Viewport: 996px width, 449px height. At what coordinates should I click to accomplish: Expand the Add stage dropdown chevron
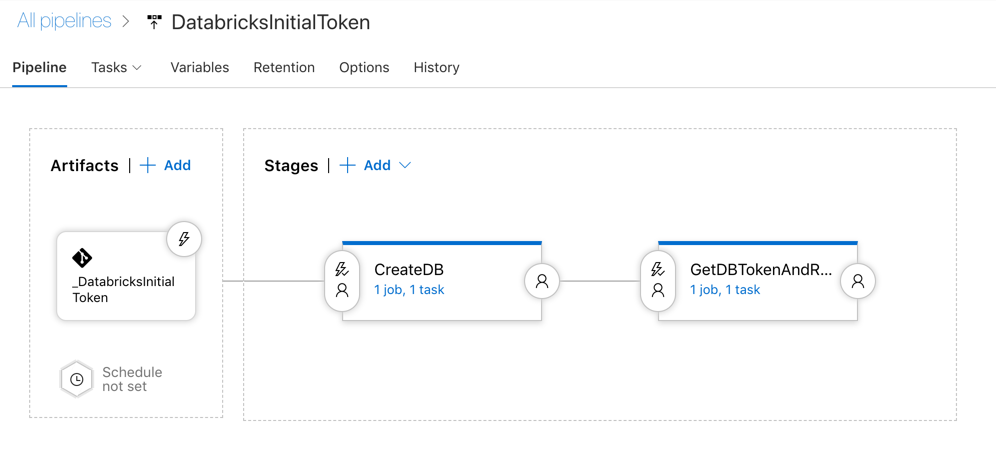(x=405, y=165)
